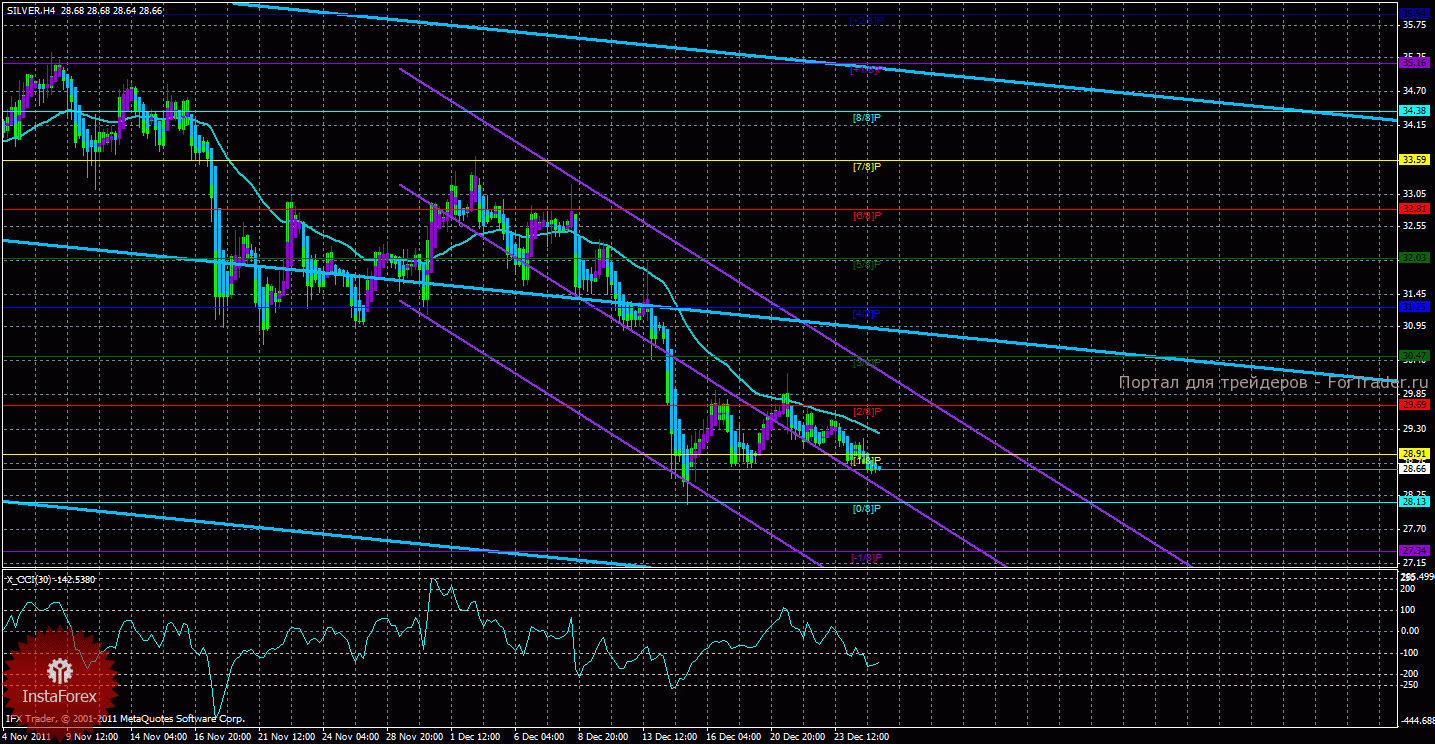Click the 34.15 price axis value
Viewport: 1435px width, 744px height.
(1414, 125)
